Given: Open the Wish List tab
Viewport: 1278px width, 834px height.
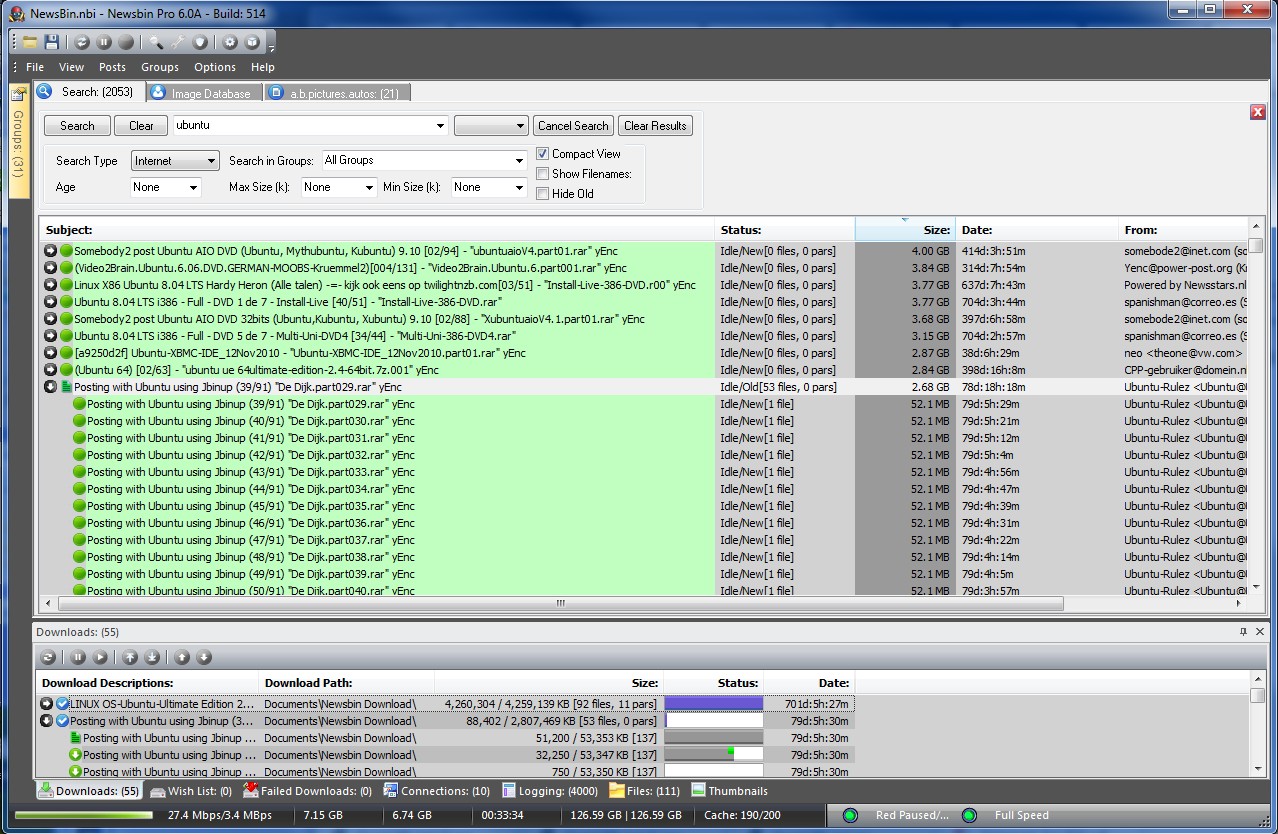Looking at the screenshot, I should 191,791.
